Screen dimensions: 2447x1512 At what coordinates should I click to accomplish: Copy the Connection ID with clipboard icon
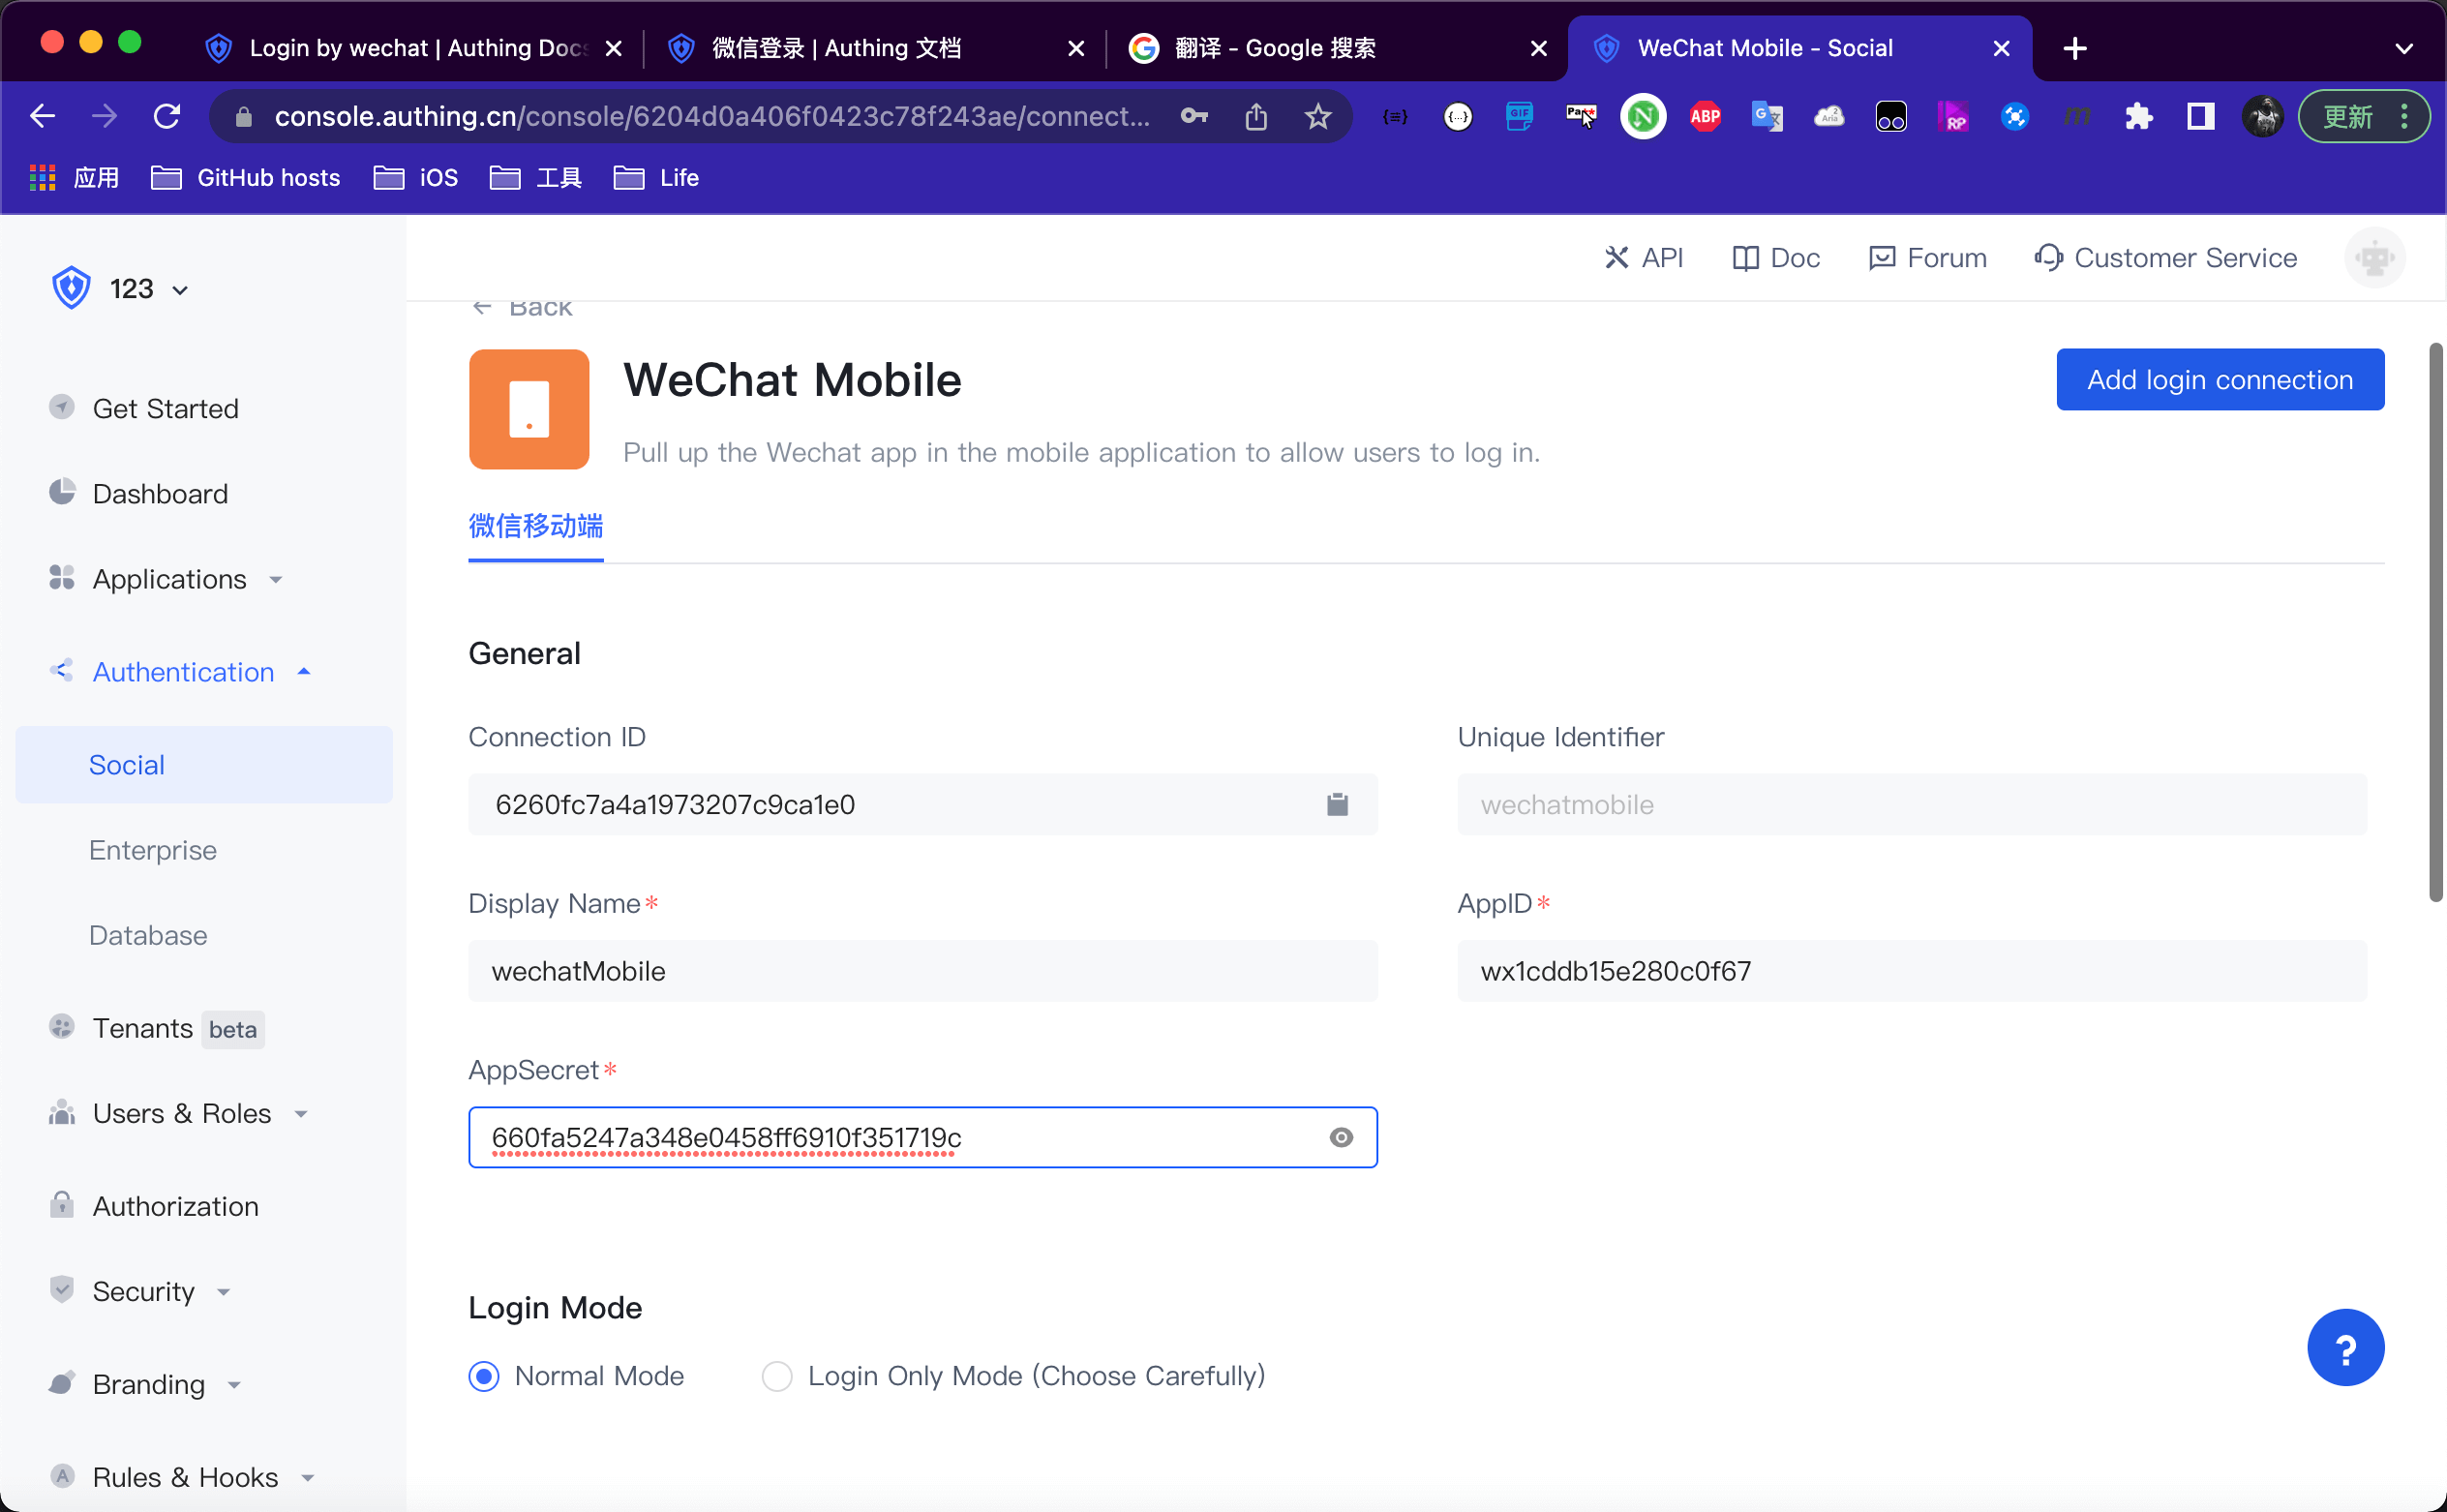click(1337, 804)
